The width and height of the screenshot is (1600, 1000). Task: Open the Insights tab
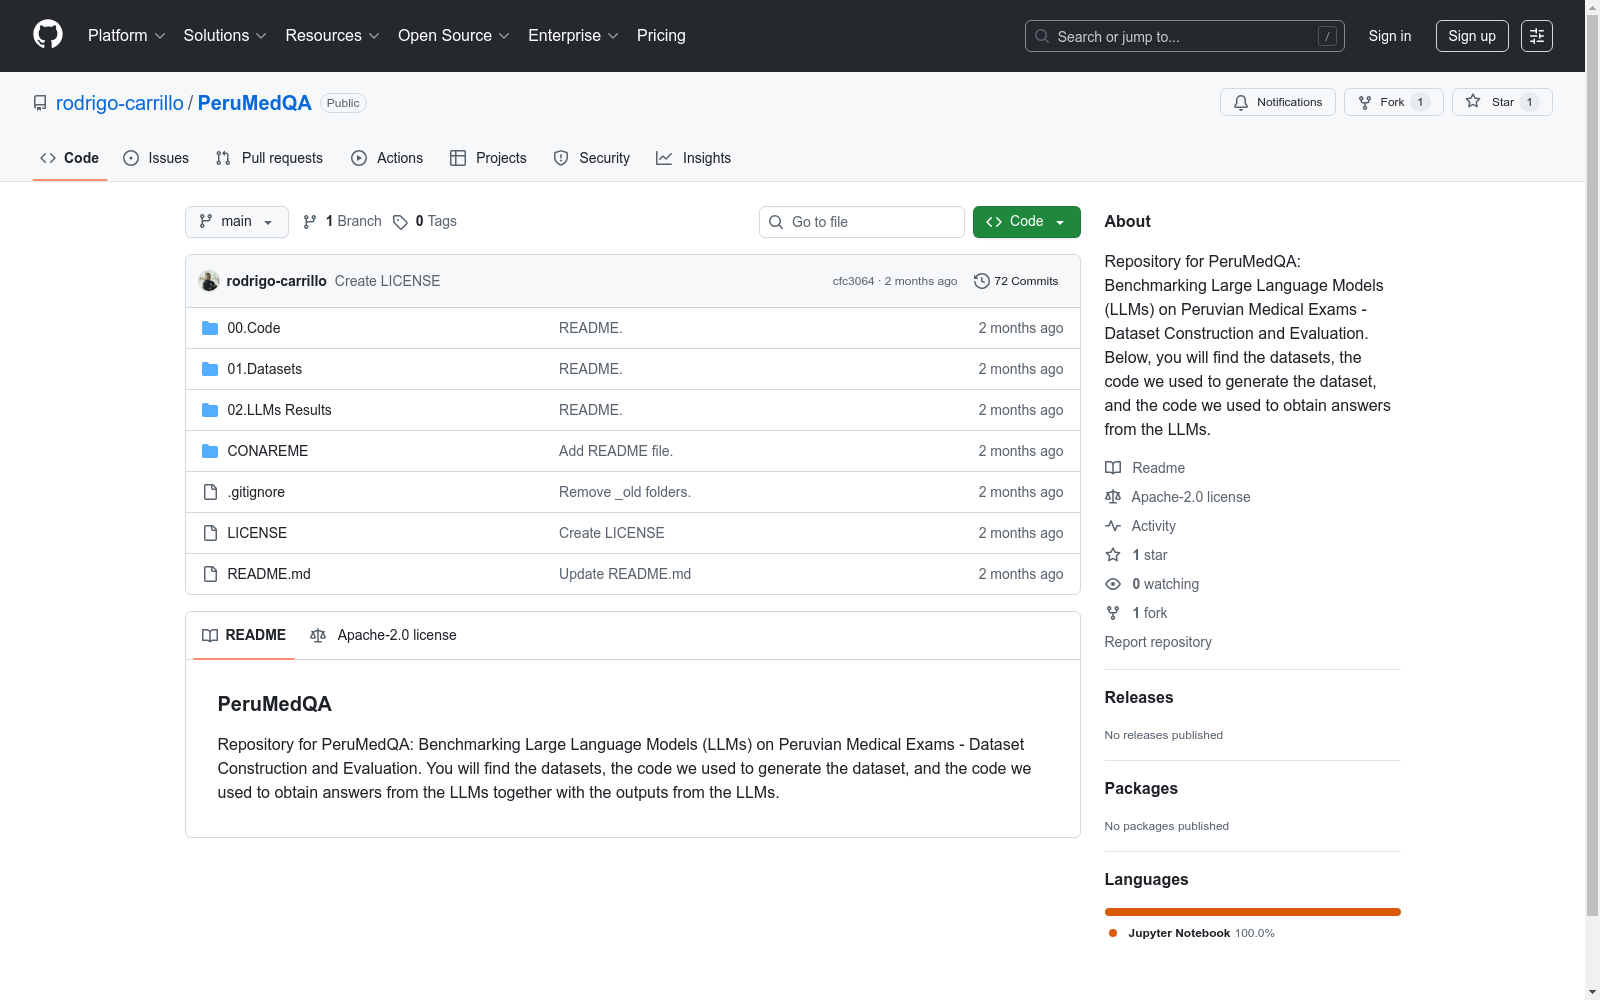click(x=694, y=158)
